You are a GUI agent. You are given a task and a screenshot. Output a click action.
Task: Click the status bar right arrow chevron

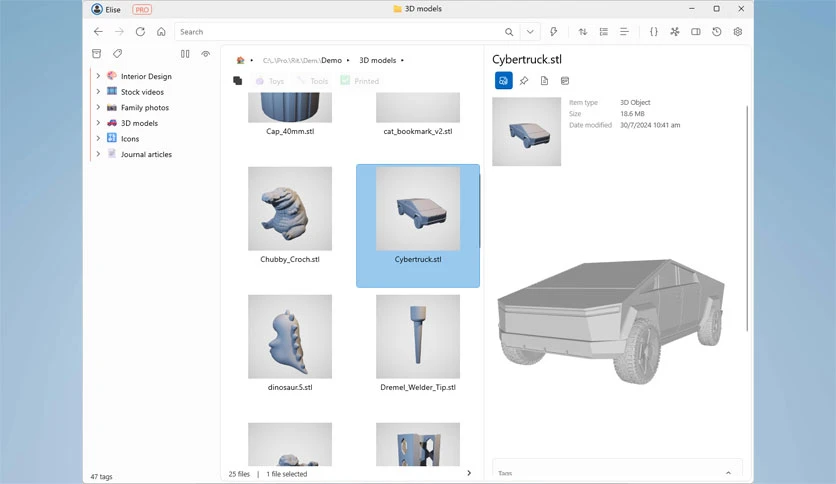pos(469,473)
